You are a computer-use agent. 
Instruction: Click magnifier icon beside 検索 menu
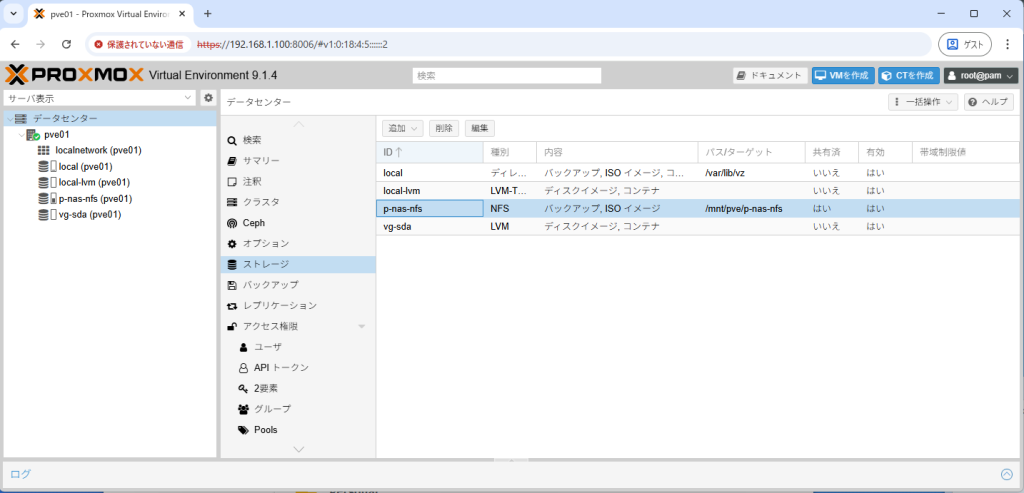(x=232, y=140)
